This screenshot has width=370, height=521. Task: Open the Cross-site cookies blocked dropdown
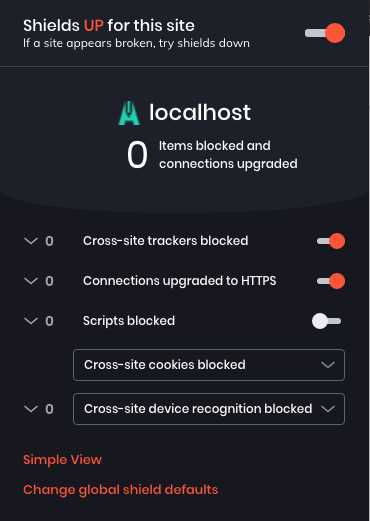[209, 365]
